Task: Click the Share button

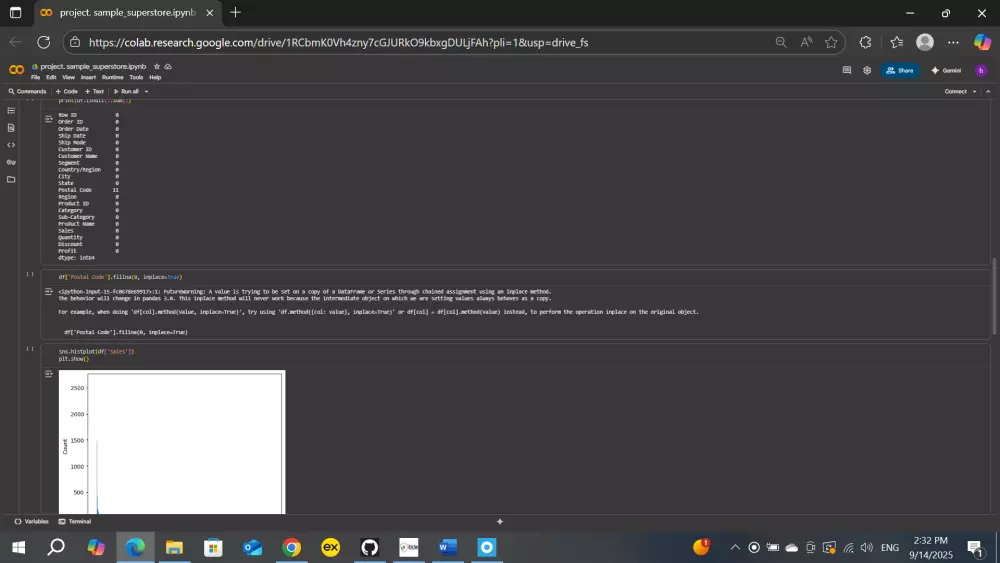Action: (900, 70)
